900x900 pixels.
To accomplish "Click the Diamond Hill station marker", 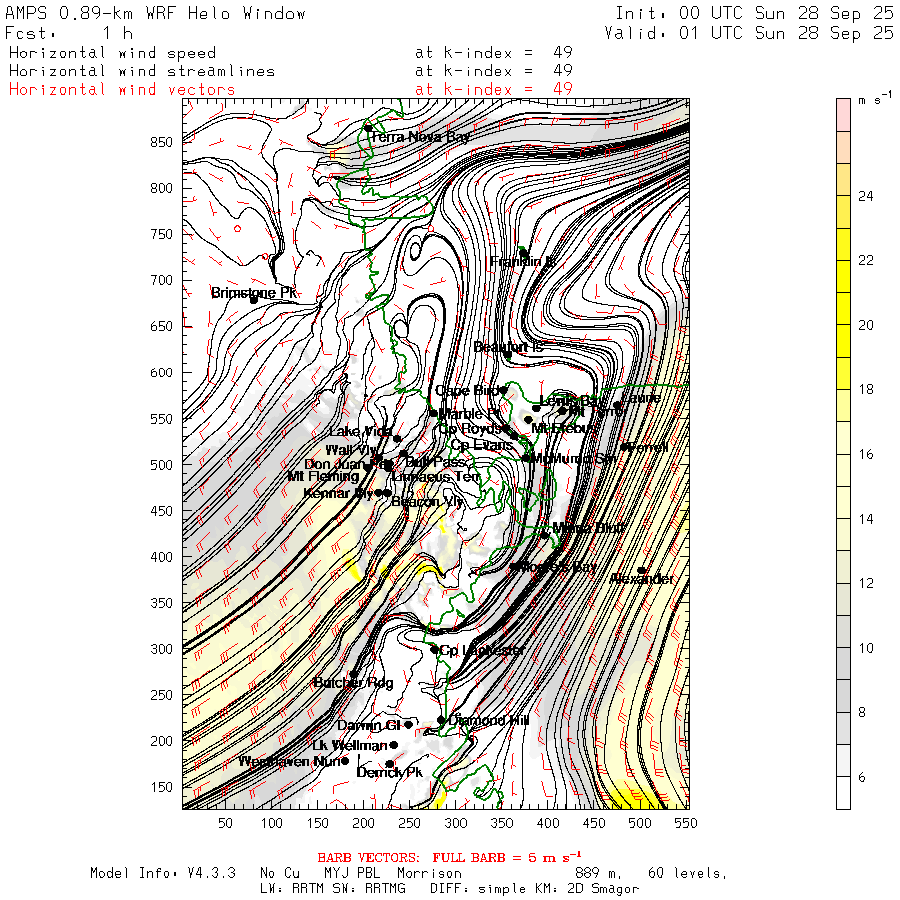I will 441,720.
